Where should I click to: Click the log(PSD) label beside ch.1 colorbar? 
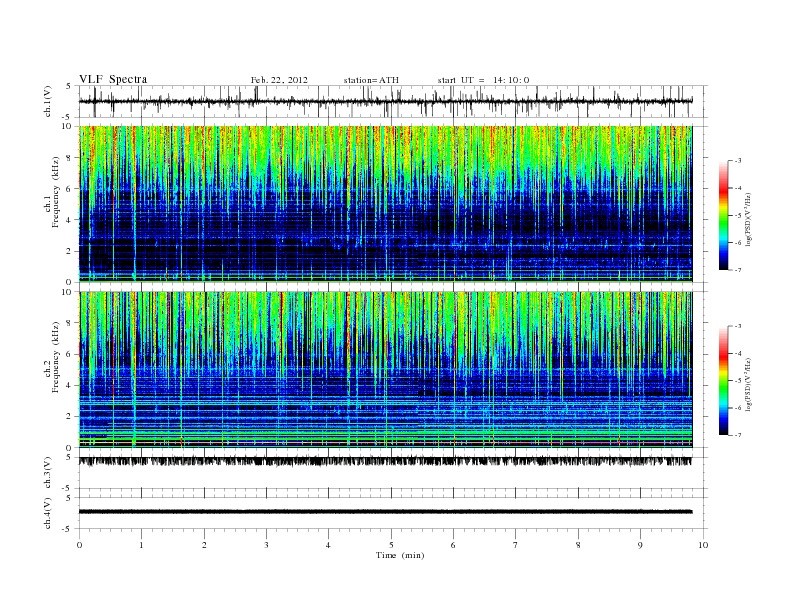(x=748, y=219)
